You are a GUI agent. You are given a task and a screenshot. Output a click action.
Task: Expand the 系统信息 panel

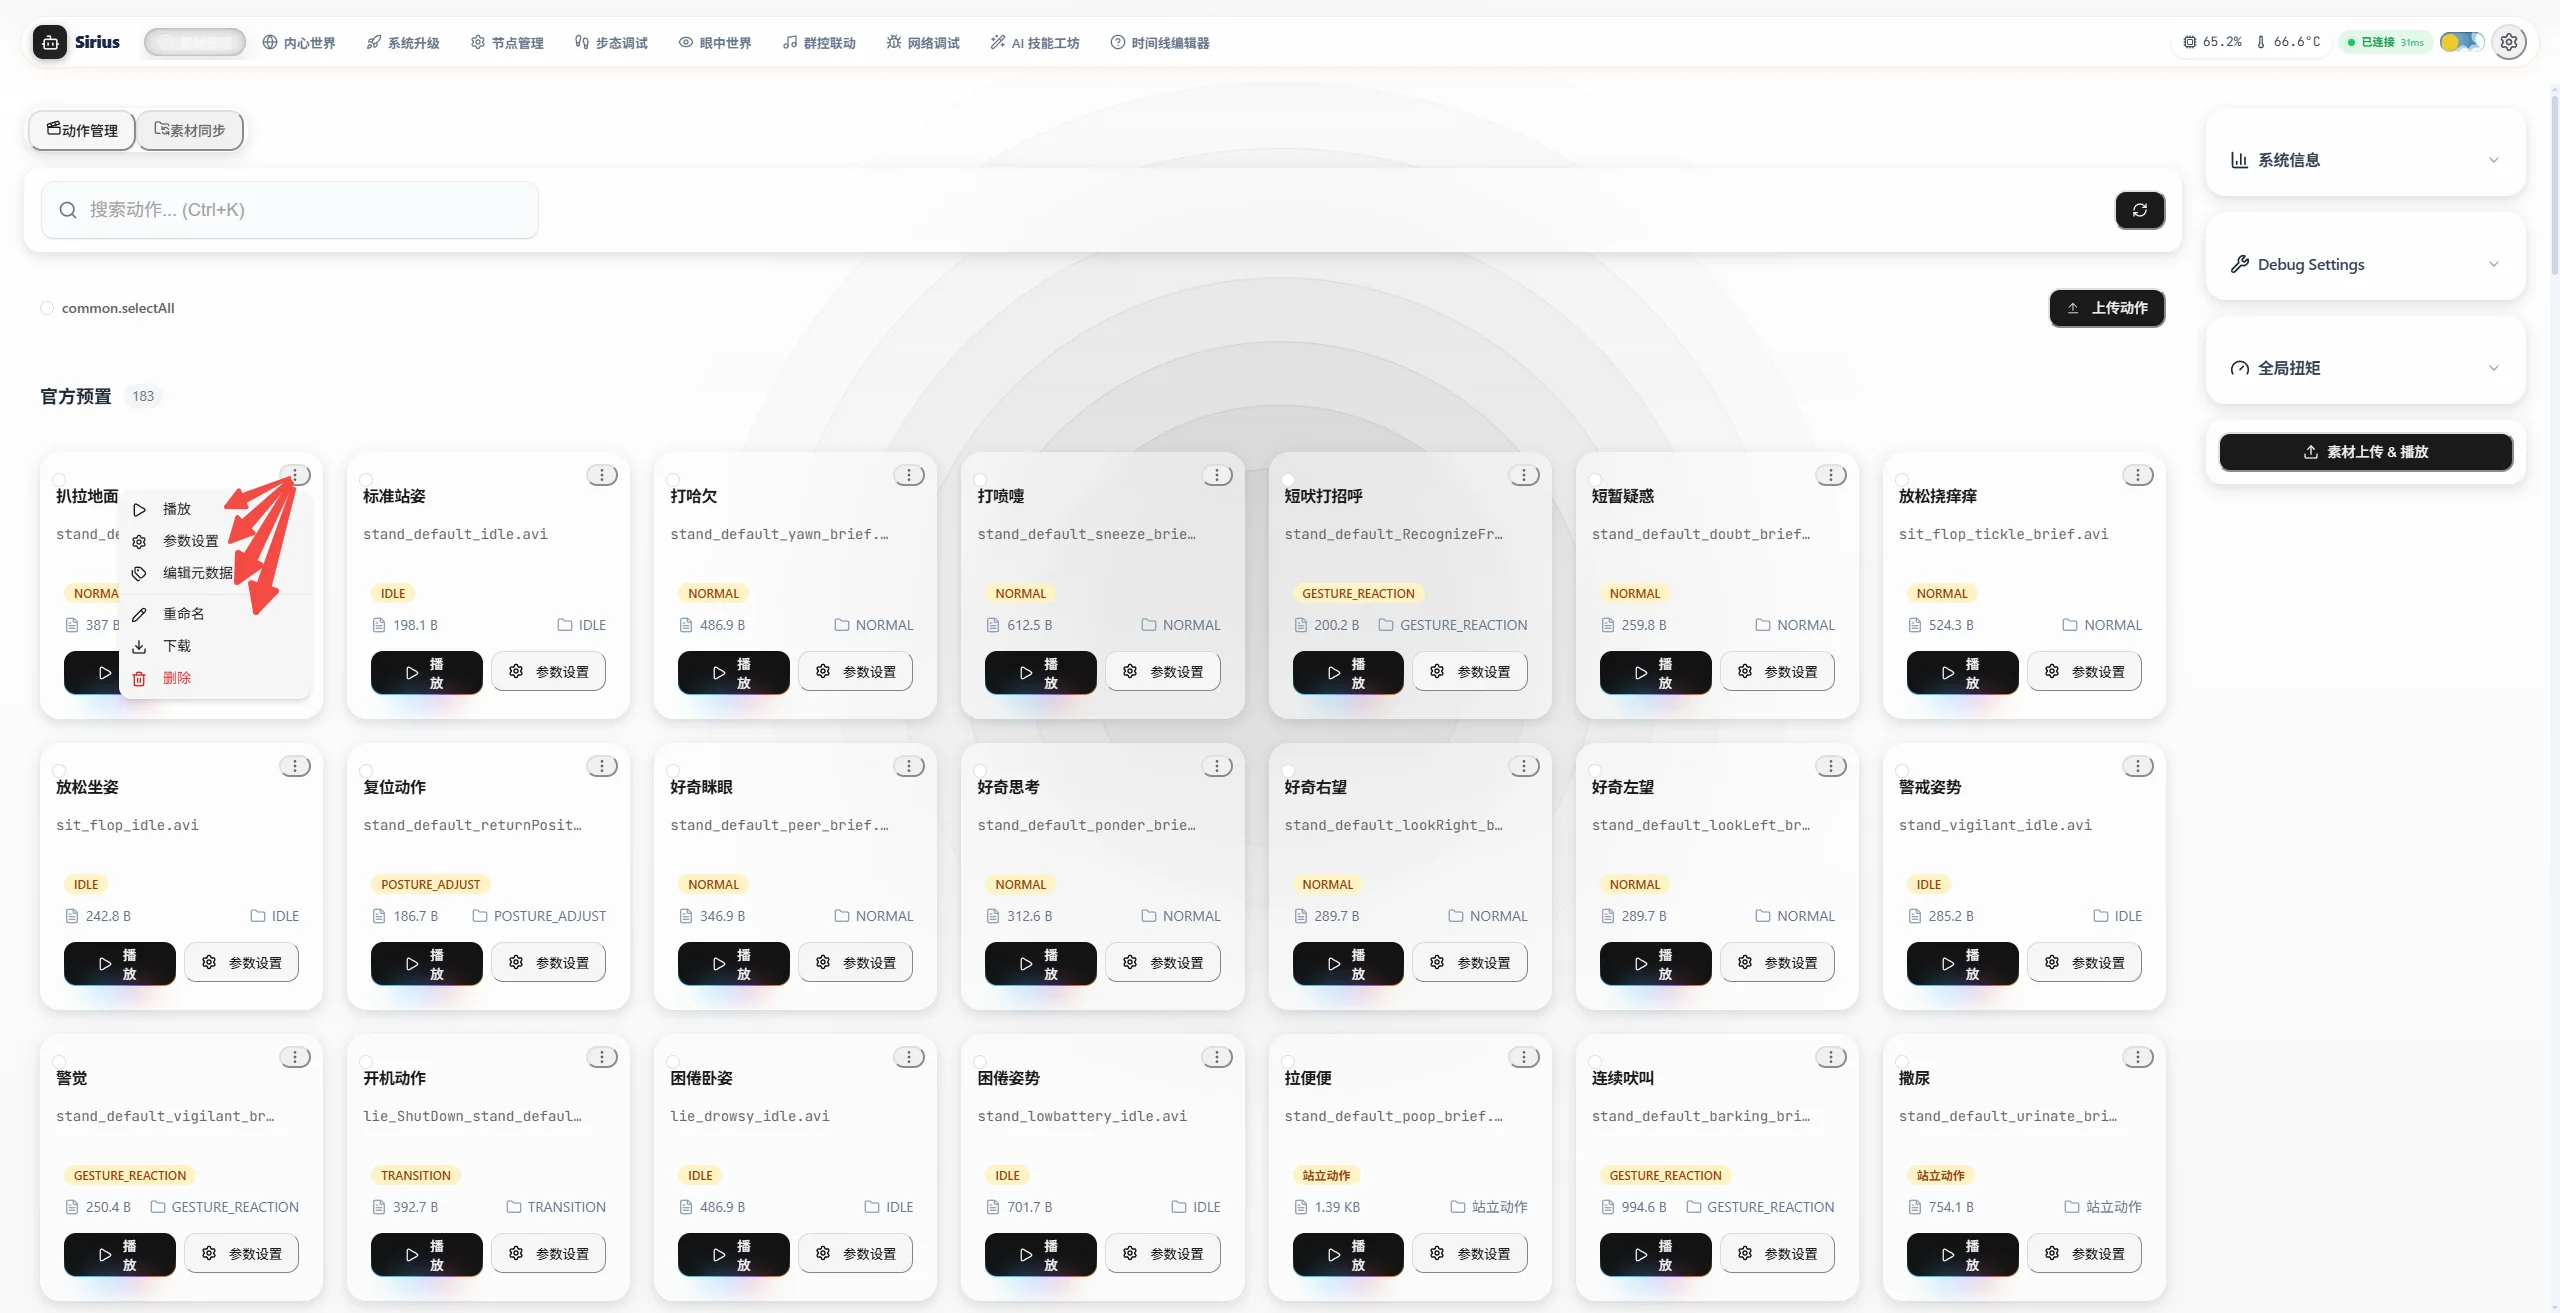point(2365,160)
